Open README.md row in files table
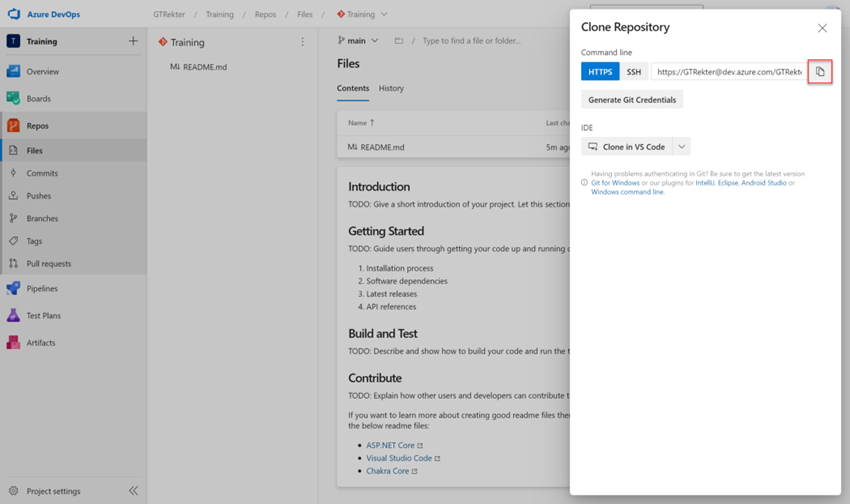Viewport: 850px width, 504px height. click(x=453, y=147)
